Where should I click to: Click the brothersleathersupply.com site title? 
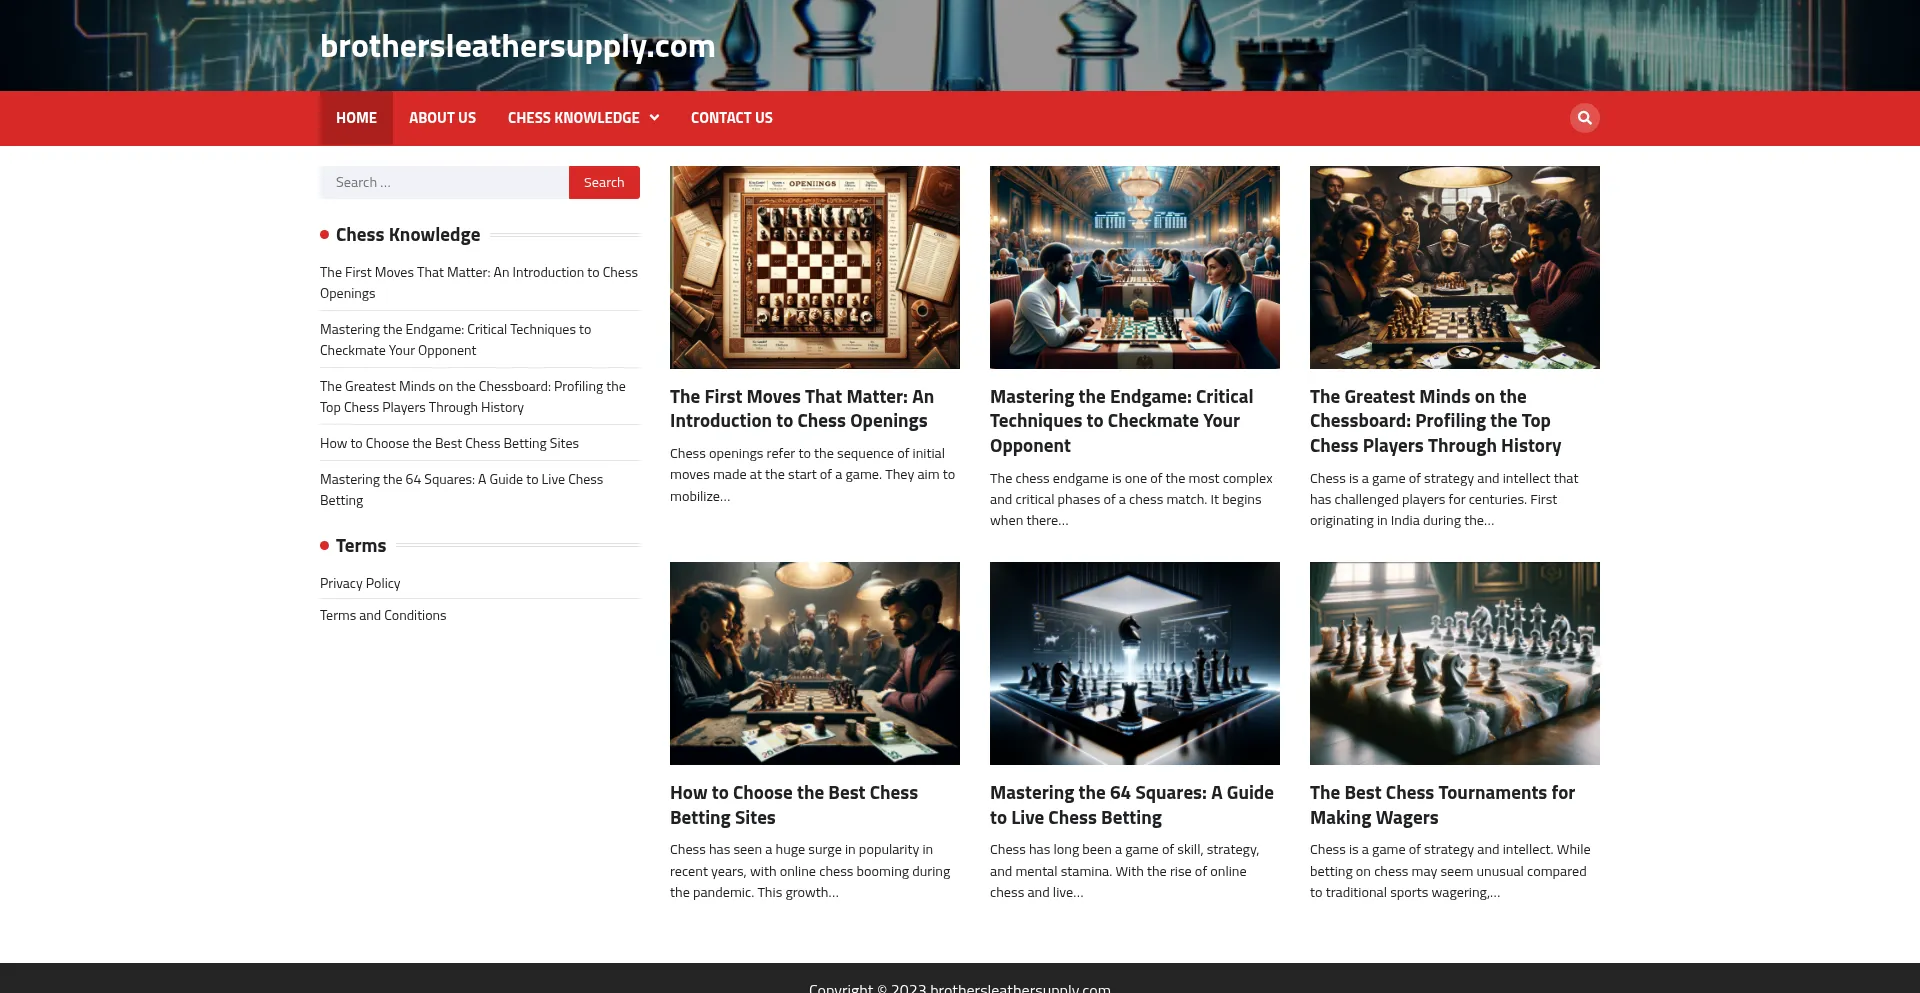point(517,46)
